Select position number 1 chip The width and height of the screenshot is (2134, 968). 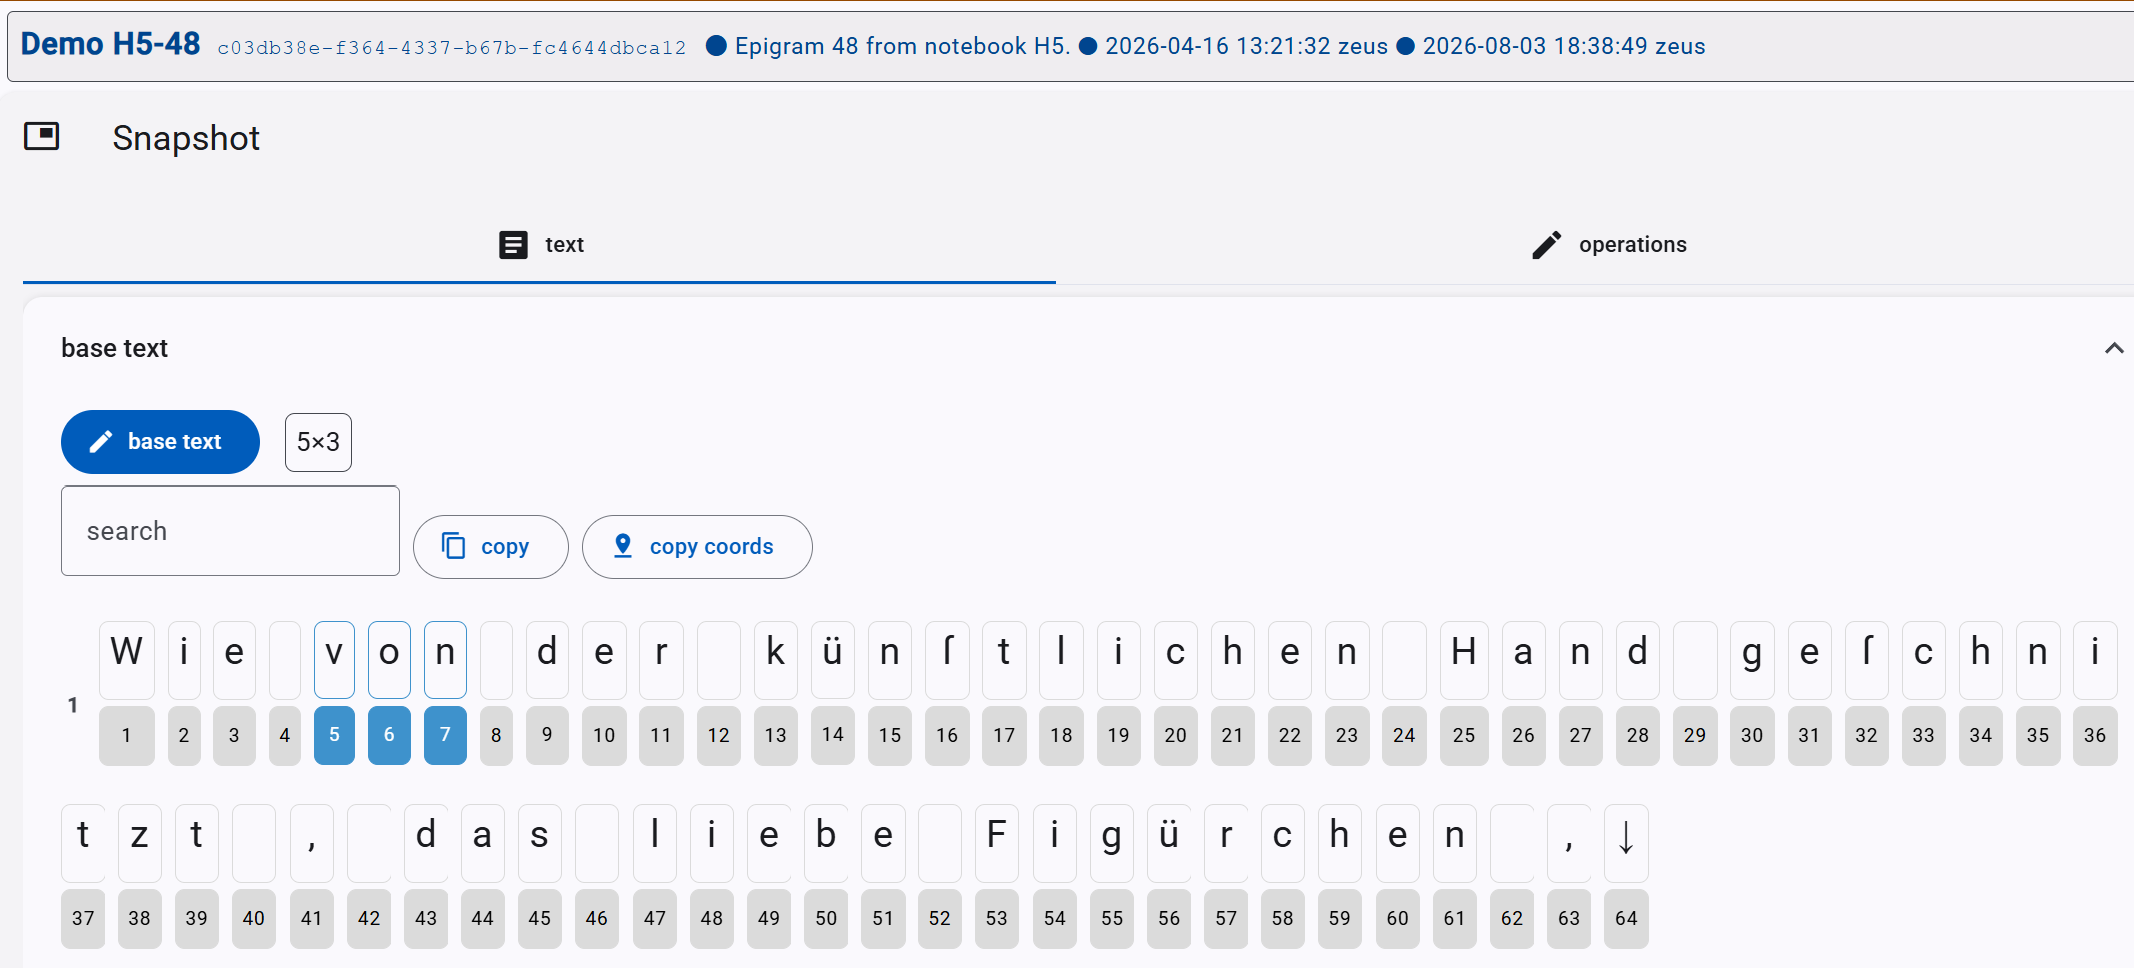pos(127,735)
